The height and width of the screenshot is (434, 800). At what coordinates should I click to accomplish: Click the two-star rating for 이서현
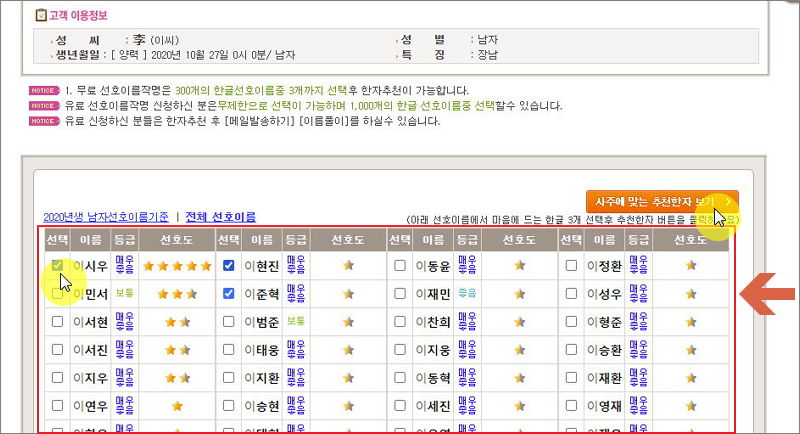(177, 322)
